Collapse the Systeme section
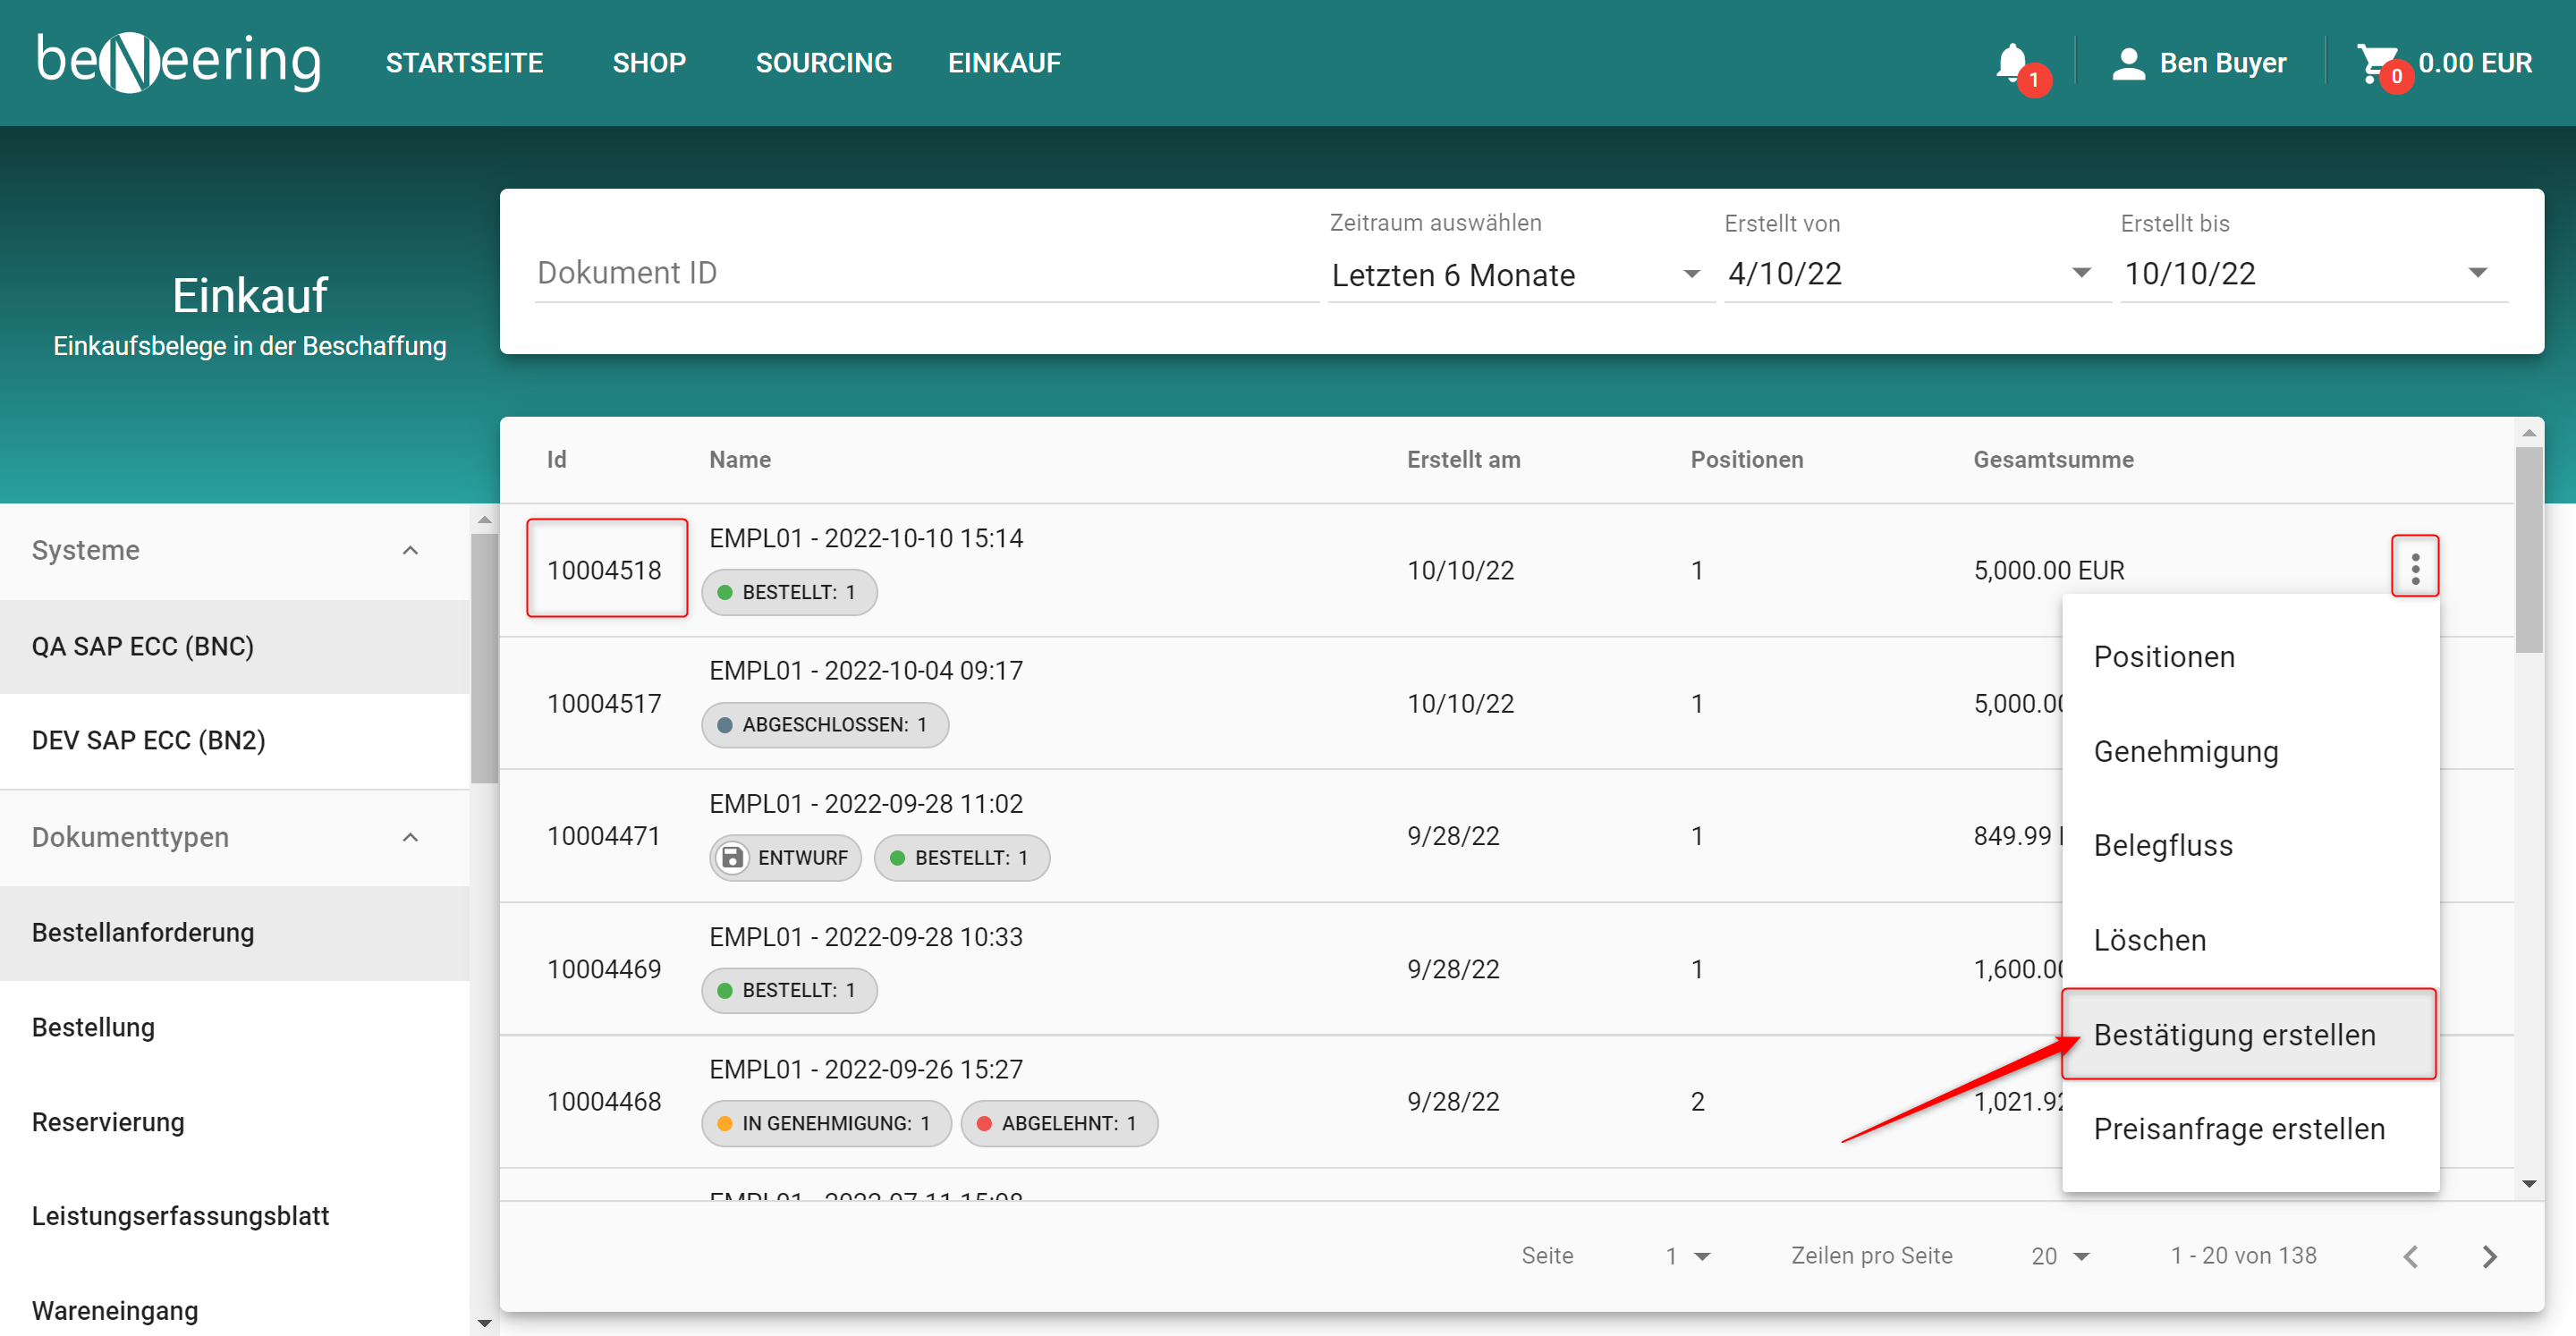The height and width of the screenshot is (1336, 2576). click(410, 550)
